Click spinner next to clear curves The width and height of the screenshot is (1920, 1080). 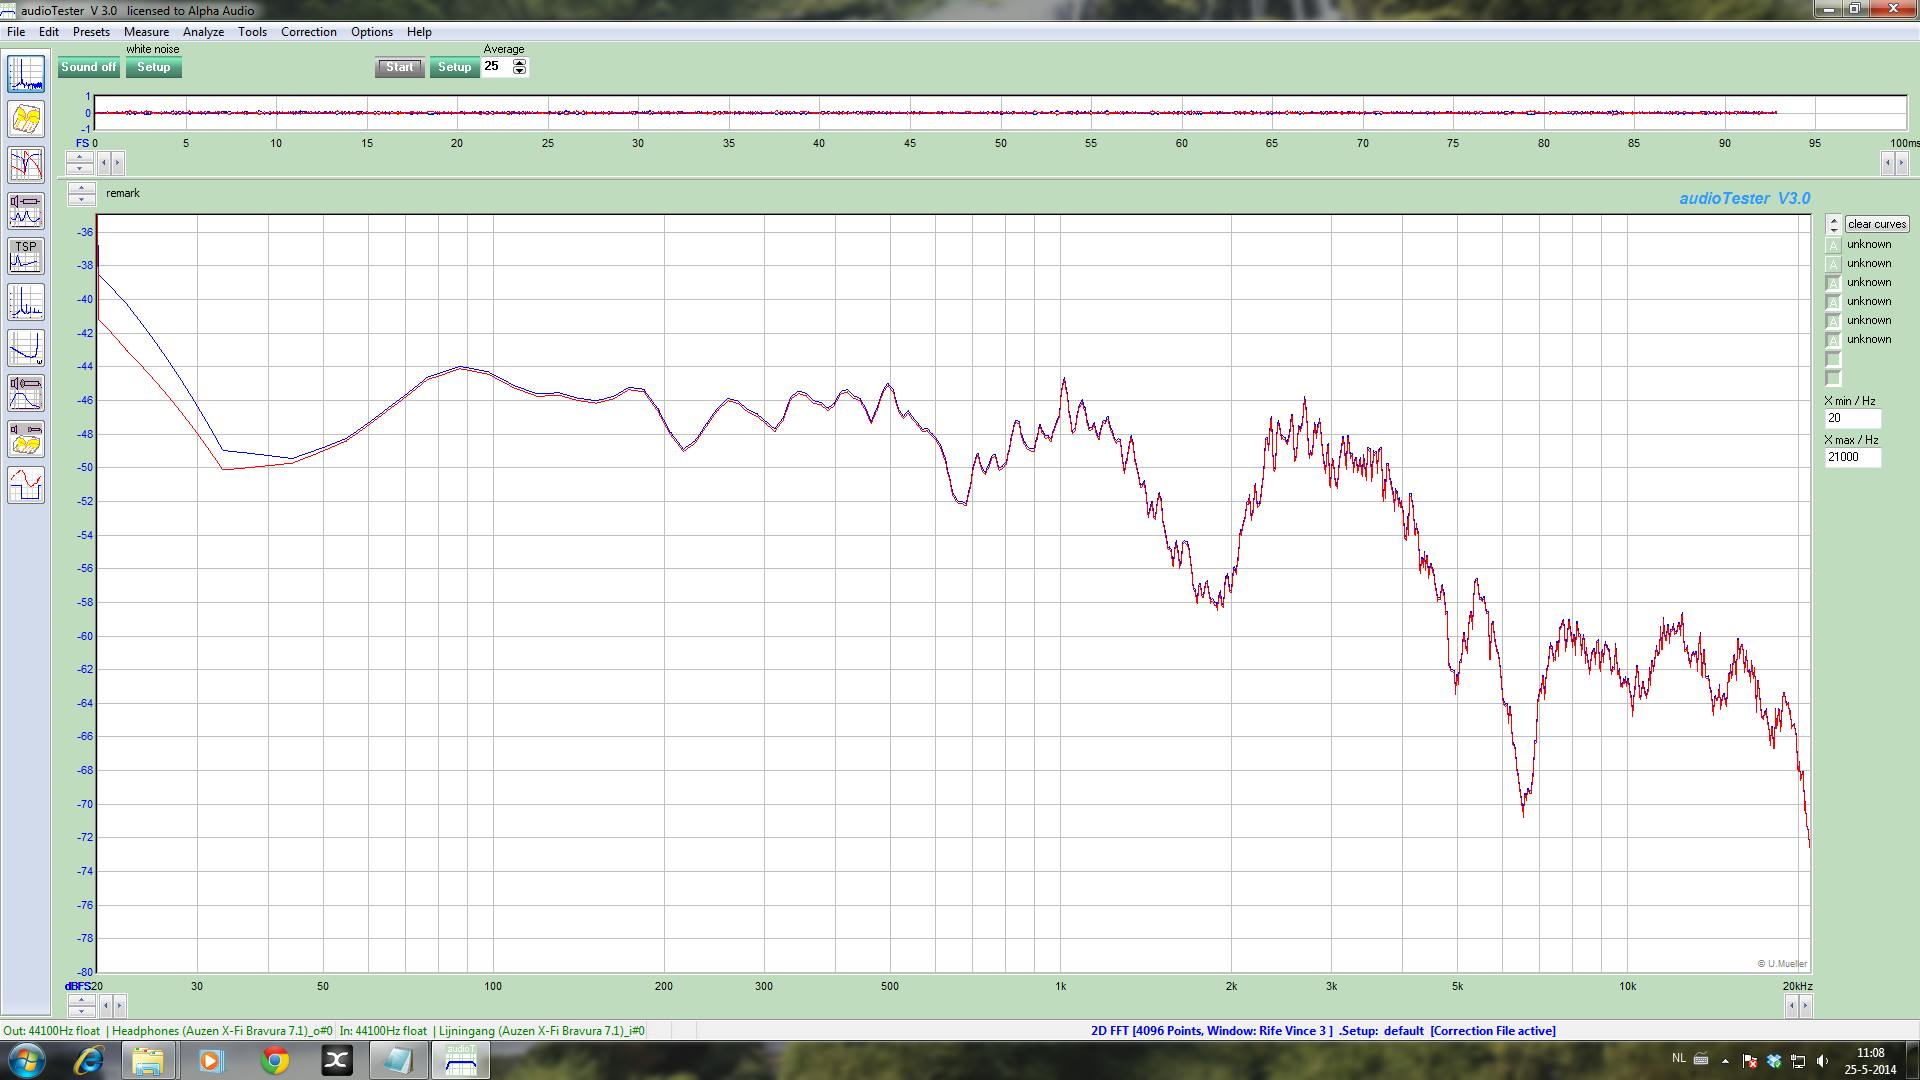(x=1833, y=224)
